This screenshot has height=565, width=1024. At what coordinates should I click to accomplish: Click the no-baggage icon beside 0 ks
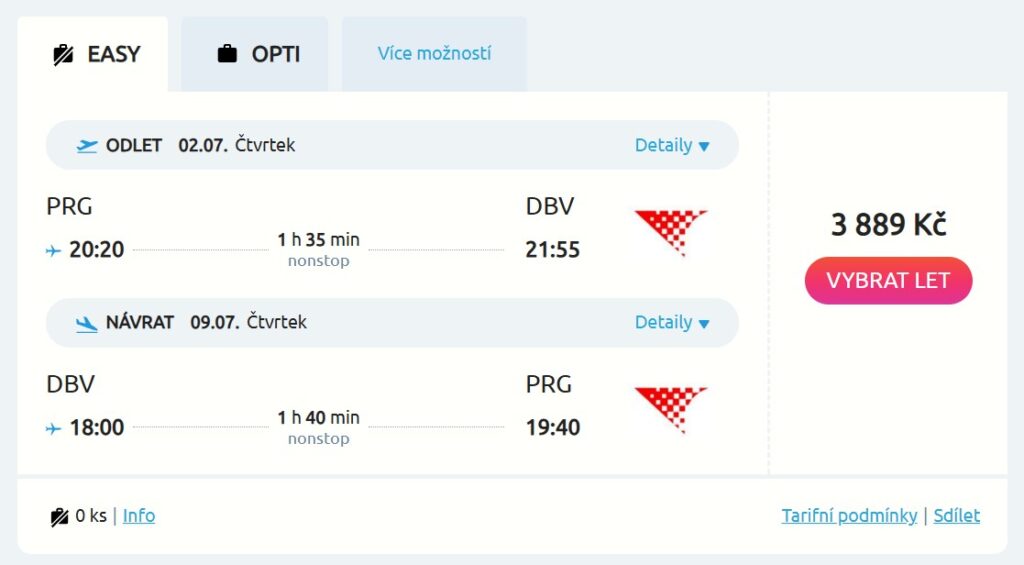(x=59, y=517)
